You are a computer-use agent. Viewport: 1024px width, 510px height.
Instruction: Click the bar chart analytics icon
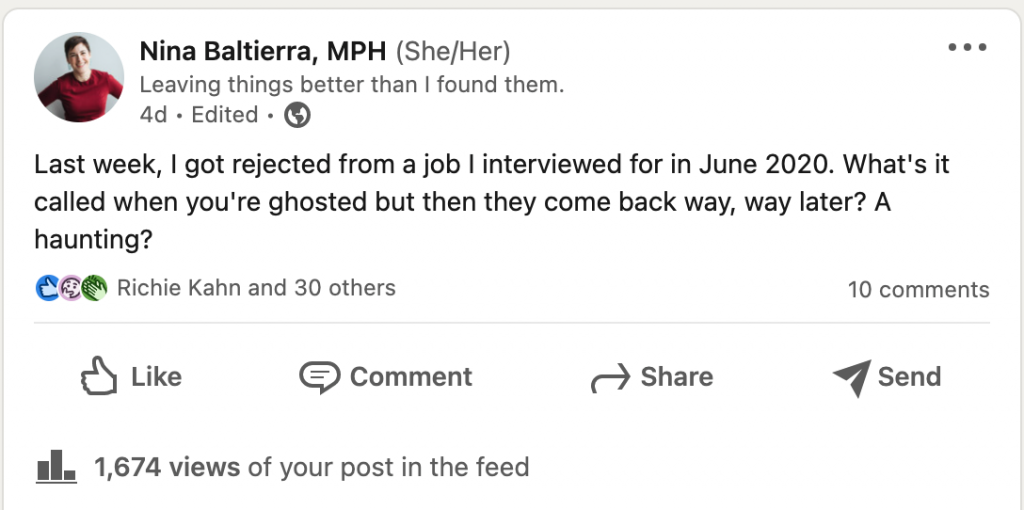(x=56, y=465)
